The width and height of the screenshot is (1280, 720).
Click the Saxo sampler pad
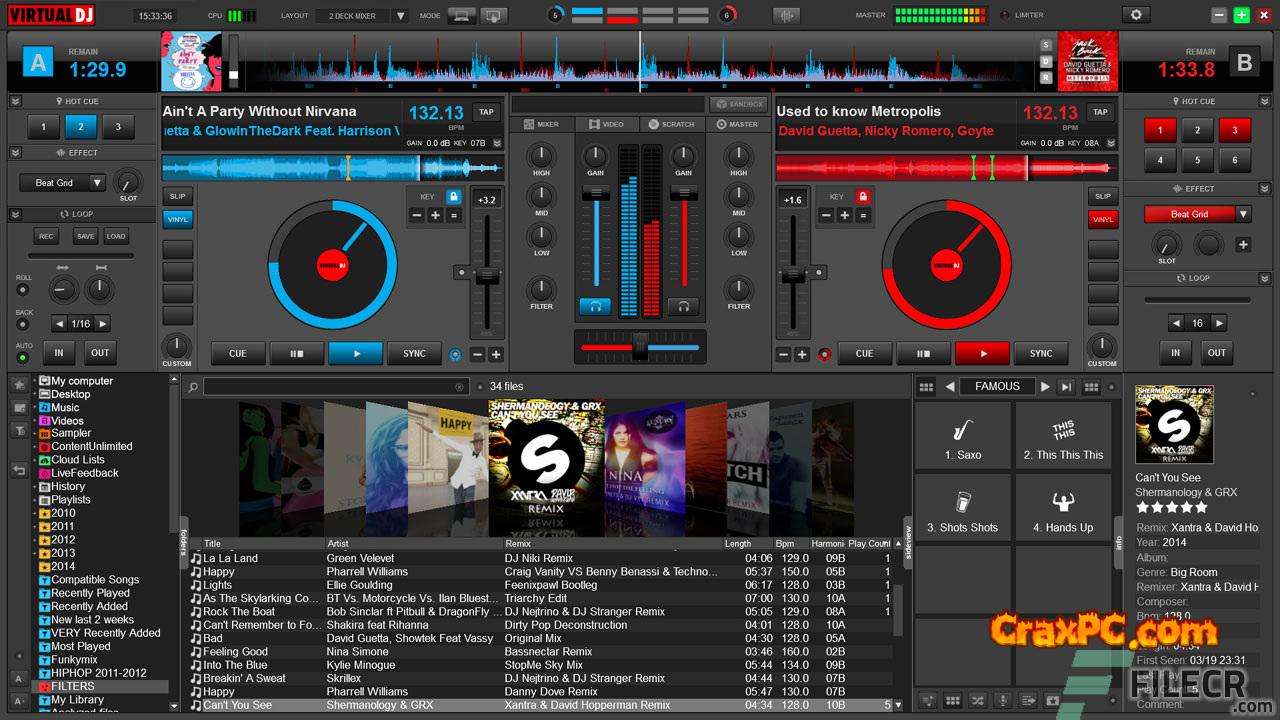point(962,436)
